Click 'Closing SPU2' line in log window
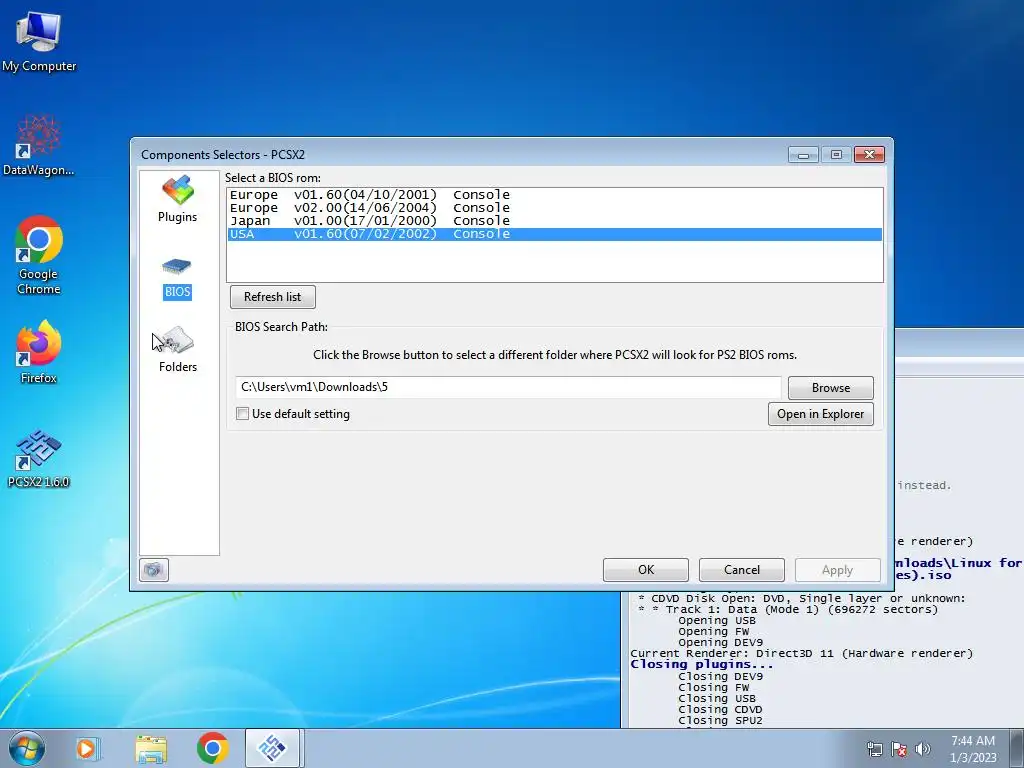The height and width of the screenshot is (768, 1024). click(720, 720)
